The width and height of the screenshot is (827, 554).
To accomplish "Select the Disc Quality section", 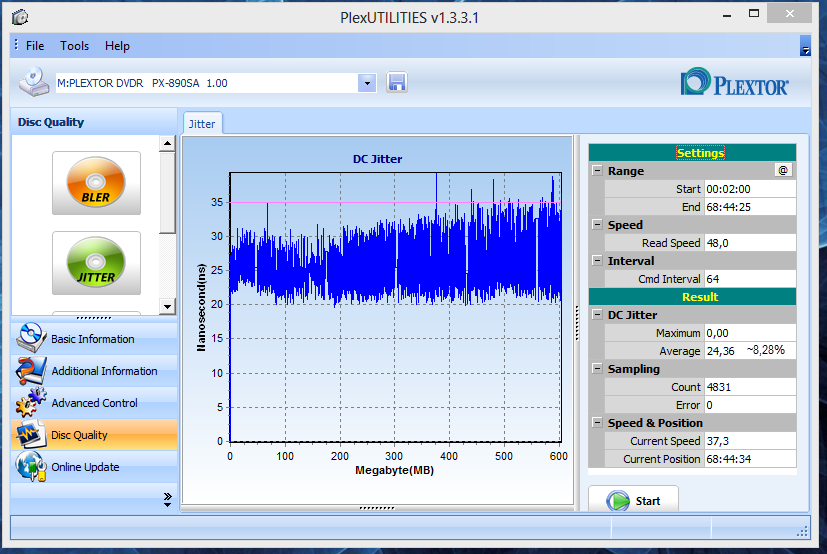I will [x=94, y=435].
